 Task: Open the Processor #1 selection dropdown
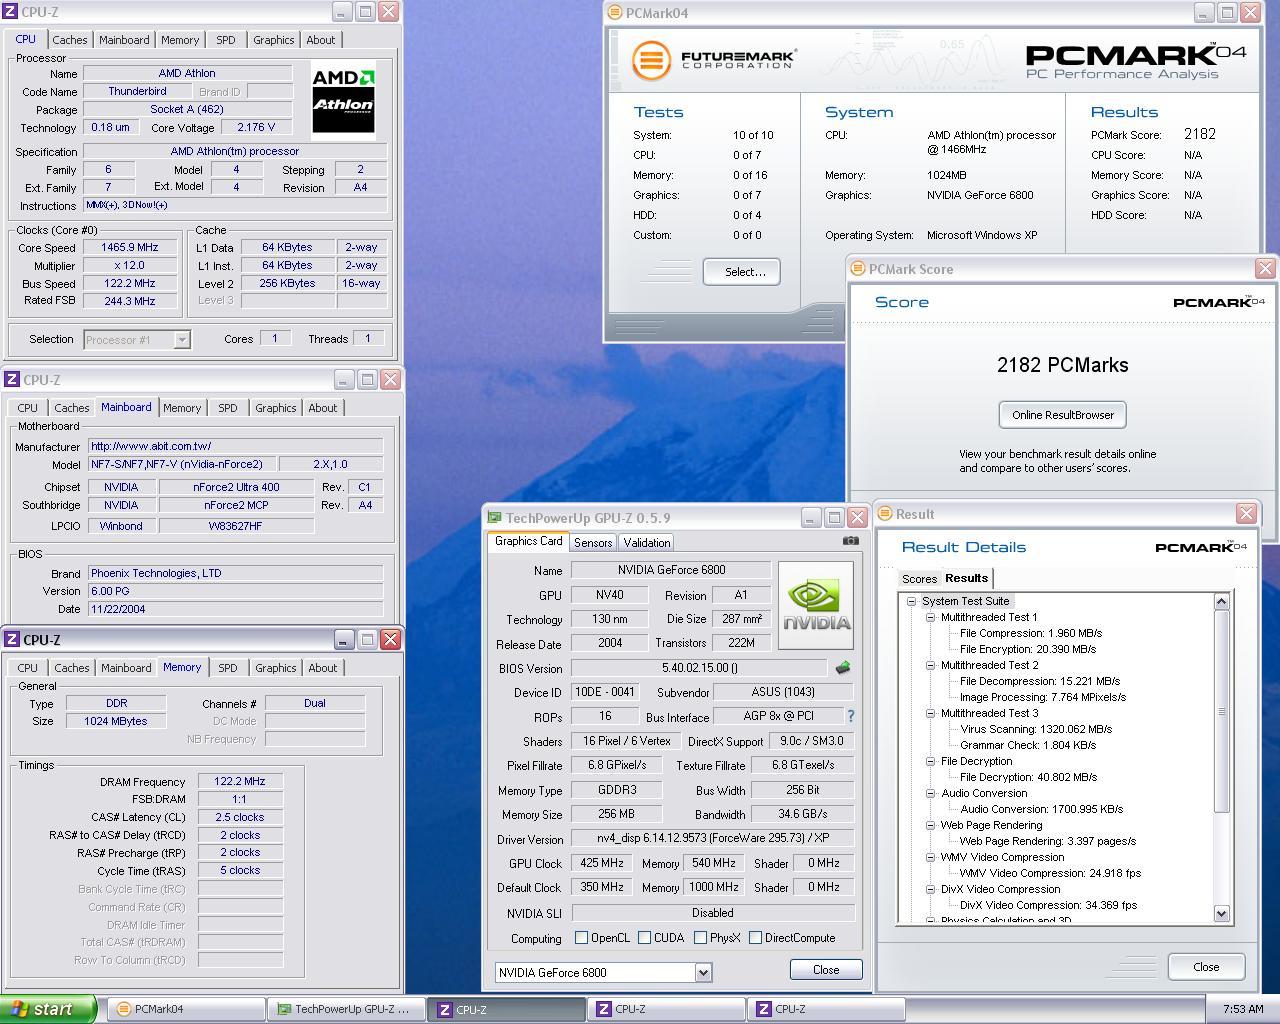[x=182, y=340]
